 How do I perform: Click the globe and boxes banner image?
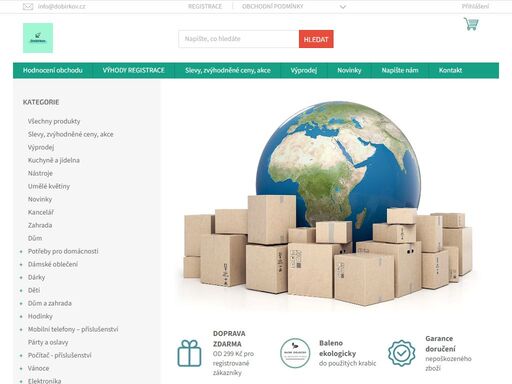(329, 203)
